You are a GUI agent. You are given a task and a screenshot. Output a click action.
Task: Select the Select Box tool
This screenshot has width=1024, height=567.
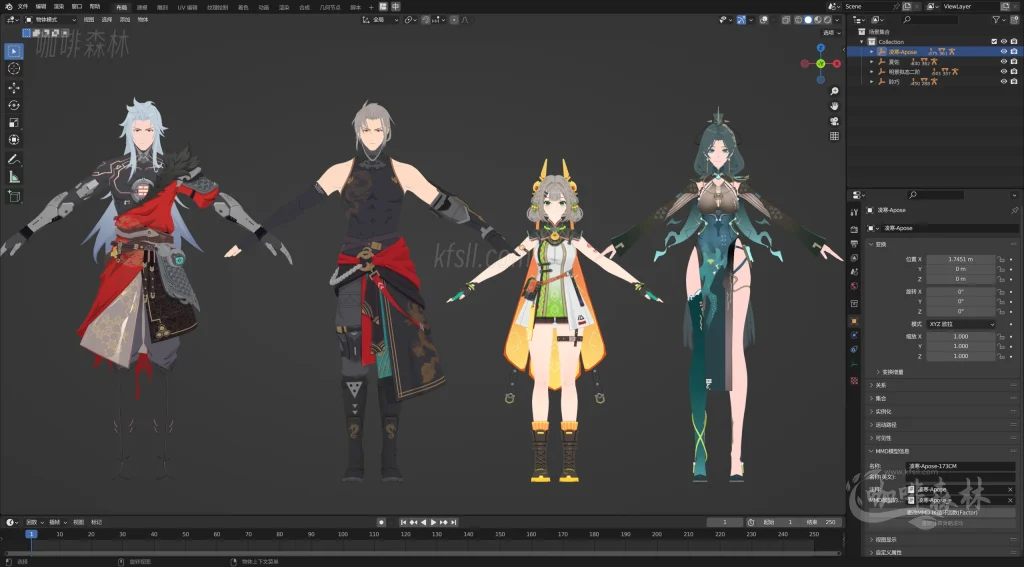tap(14, 51)
